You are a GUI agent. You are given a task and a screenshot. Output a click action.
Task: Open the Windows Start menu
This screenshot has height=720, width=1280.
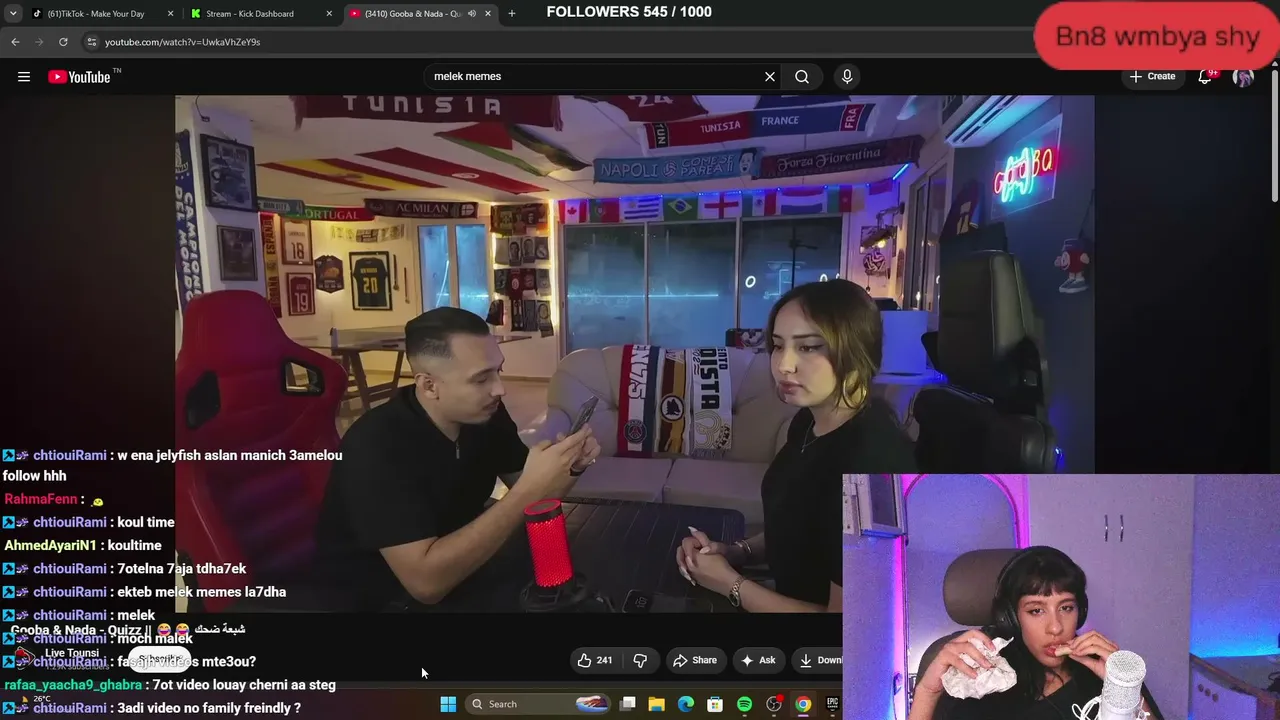pos(448,704)
